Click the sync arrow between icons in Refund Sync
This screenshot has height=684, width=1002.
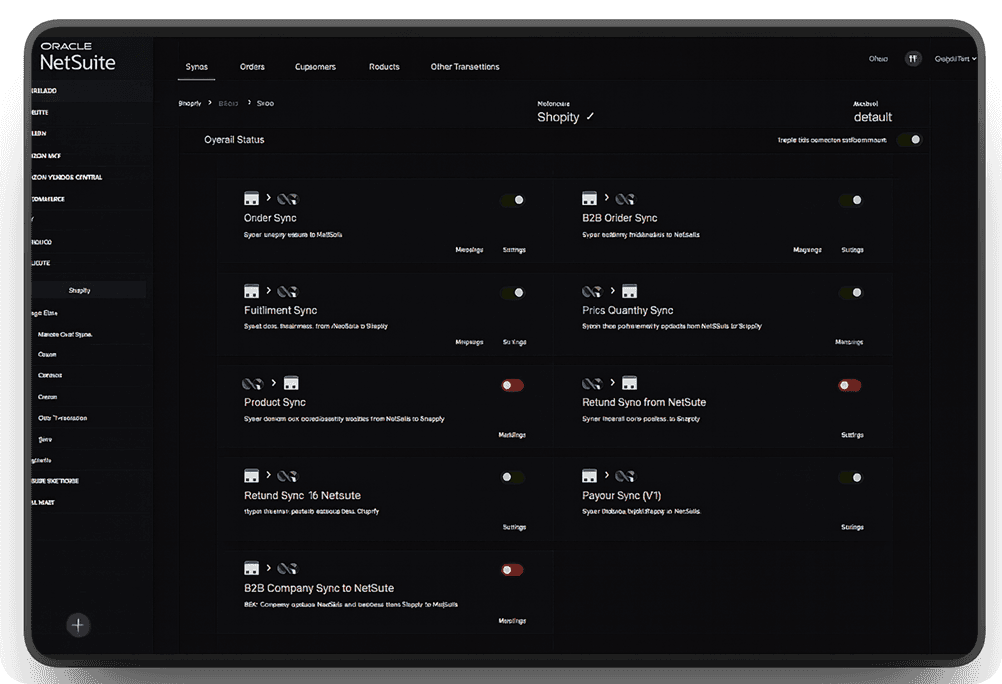268,475
